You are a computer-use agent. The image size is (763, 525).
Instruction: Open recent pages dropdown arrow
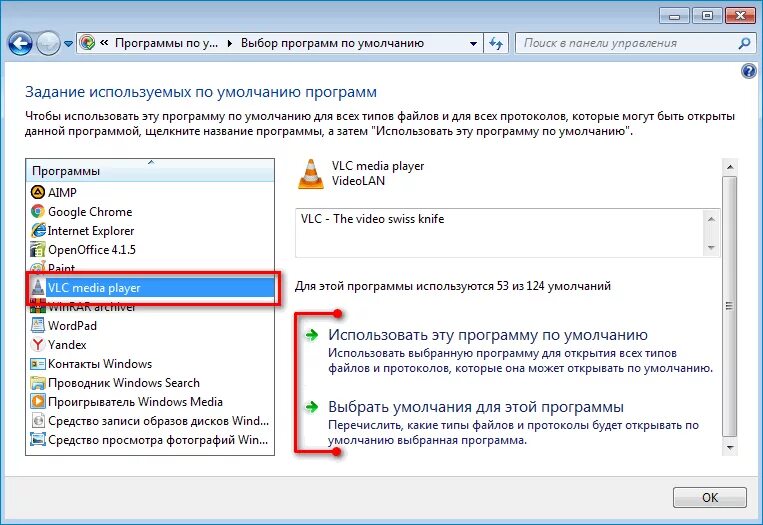pyautogui.click(x=68, y=44)
